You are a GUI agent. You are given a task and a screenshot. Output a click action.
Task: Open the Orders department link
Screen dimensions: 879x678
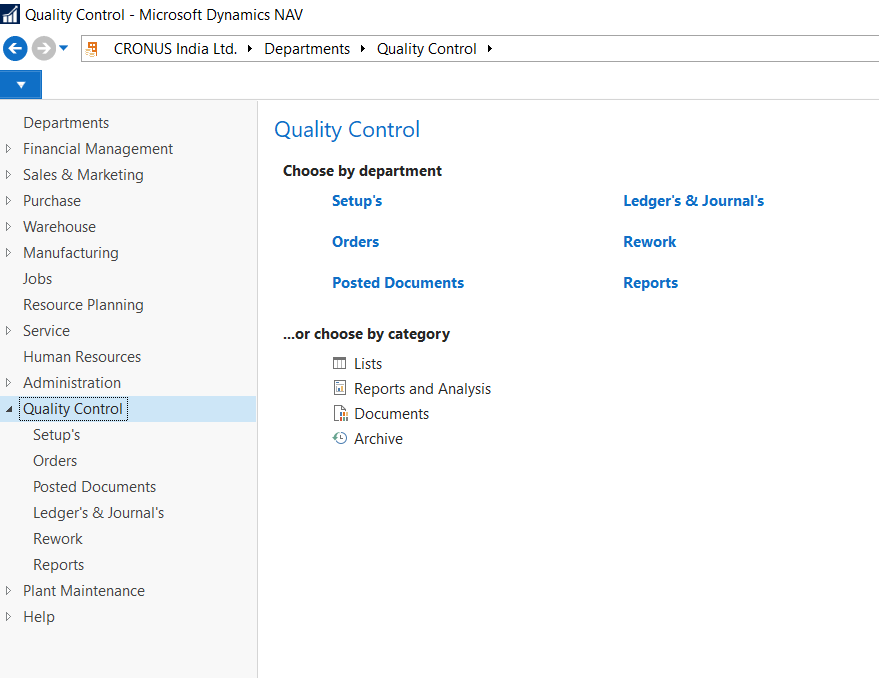[355, 242]
